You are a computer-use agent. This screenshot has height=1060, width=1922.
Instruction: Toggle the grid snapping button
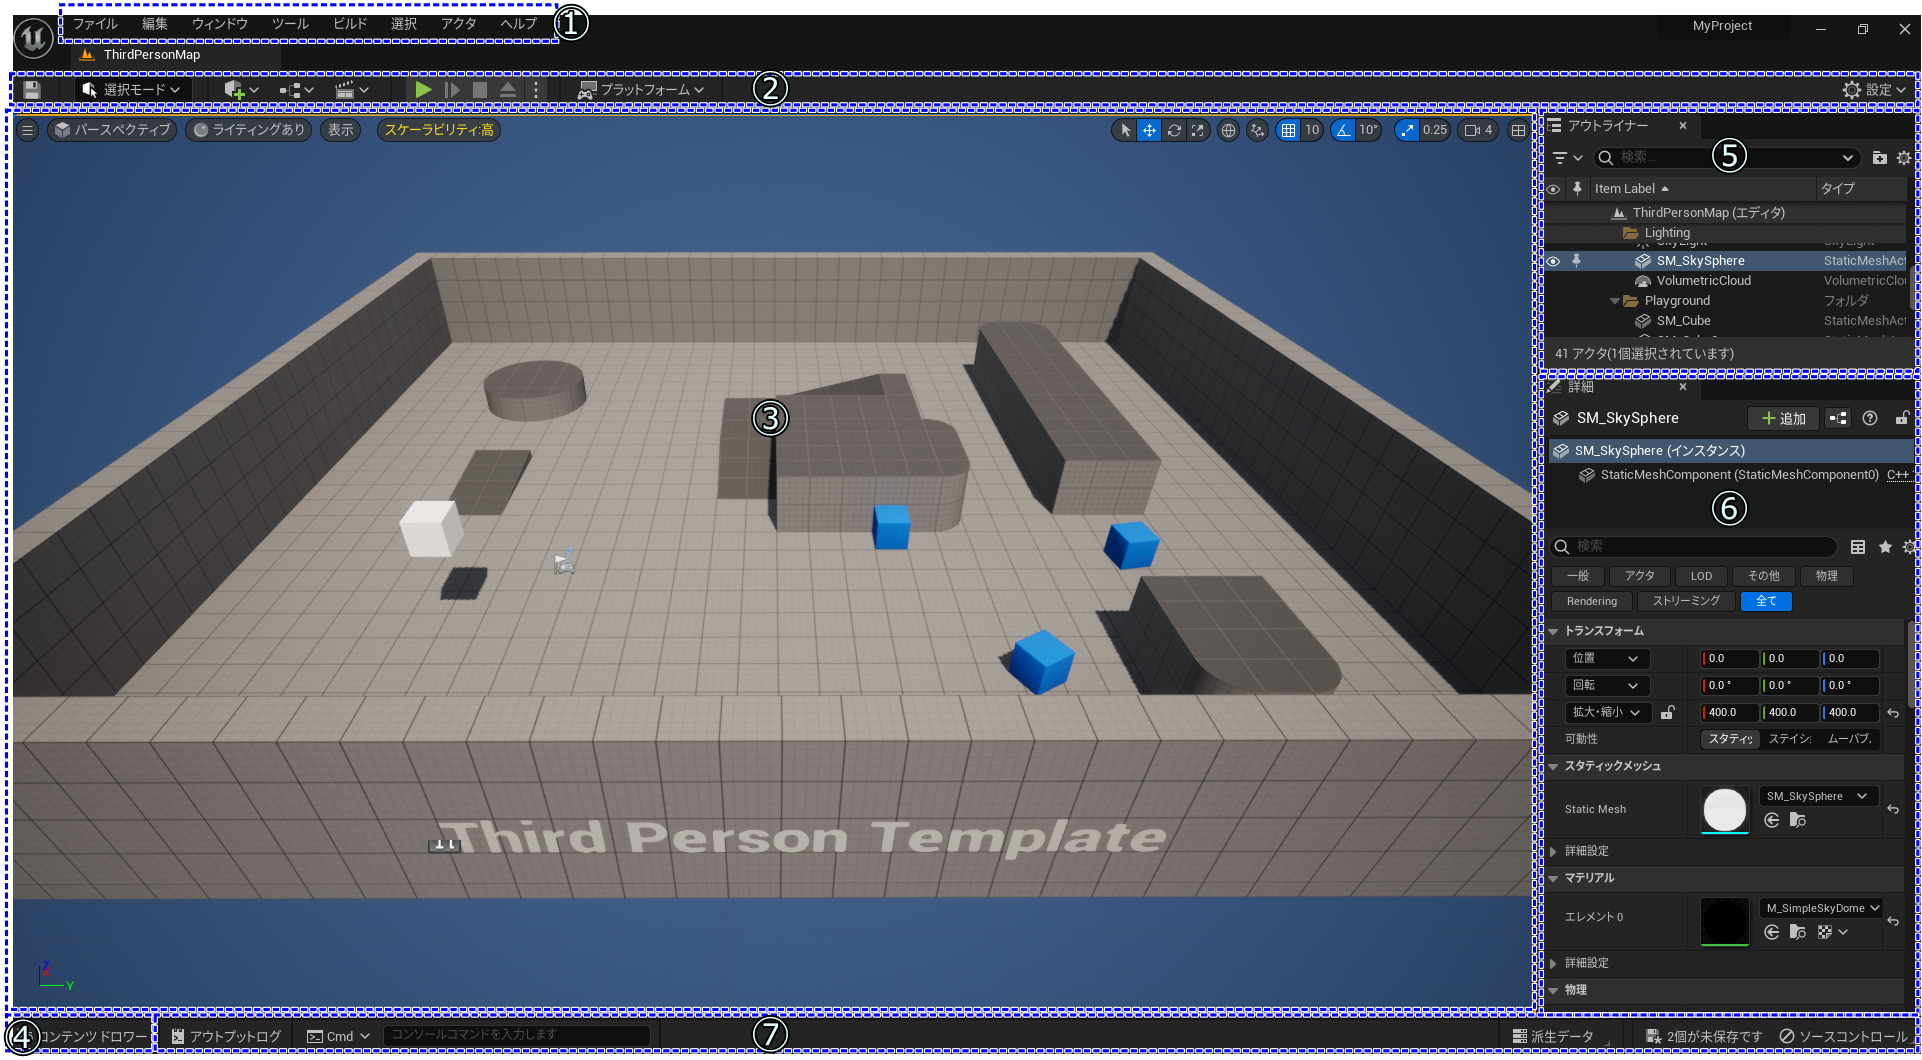(x=1288, y=130)
